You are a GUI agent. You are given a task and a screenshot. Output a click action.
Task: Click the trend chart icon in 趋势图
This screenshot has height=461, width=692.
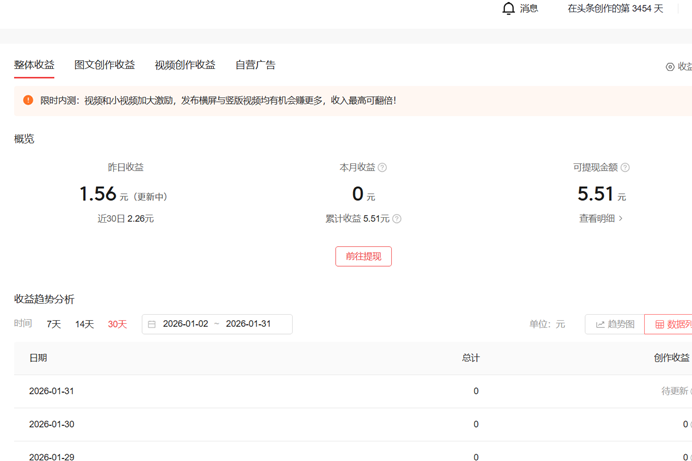(600, 324)
